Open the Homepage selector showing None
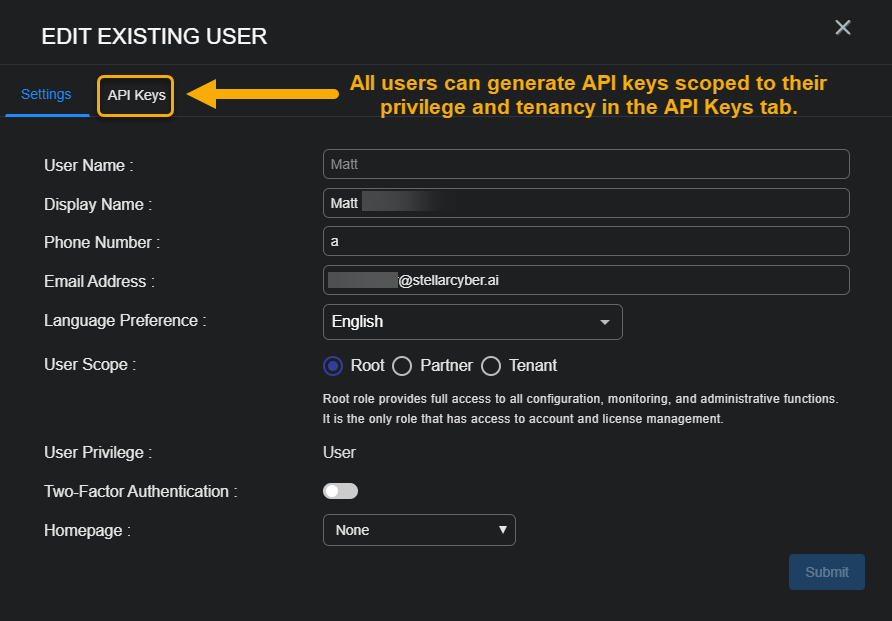This screenshot has width=892, height=621. pos(419,530)
